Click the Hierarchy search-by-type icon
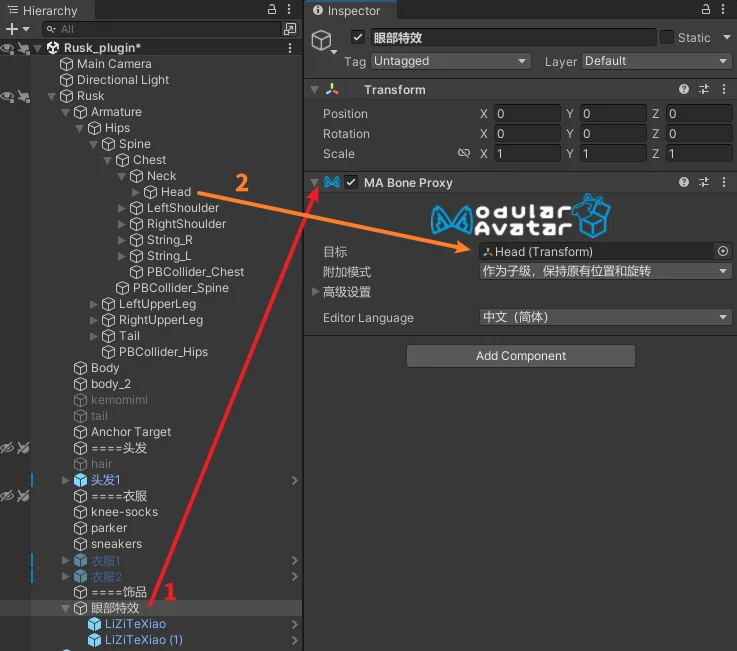The image size is (737, 651). point(290,30)
